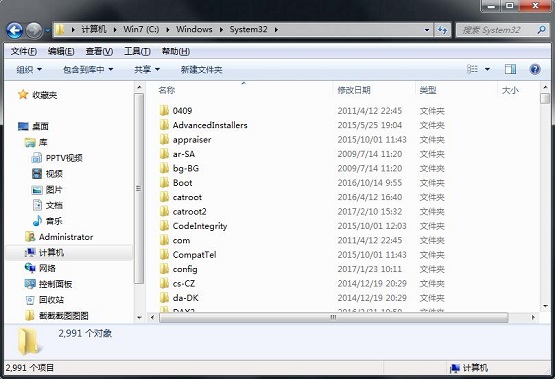The image size is (555, 379).
Task: Click the 图片 library icon
Action: coord(37,190)
